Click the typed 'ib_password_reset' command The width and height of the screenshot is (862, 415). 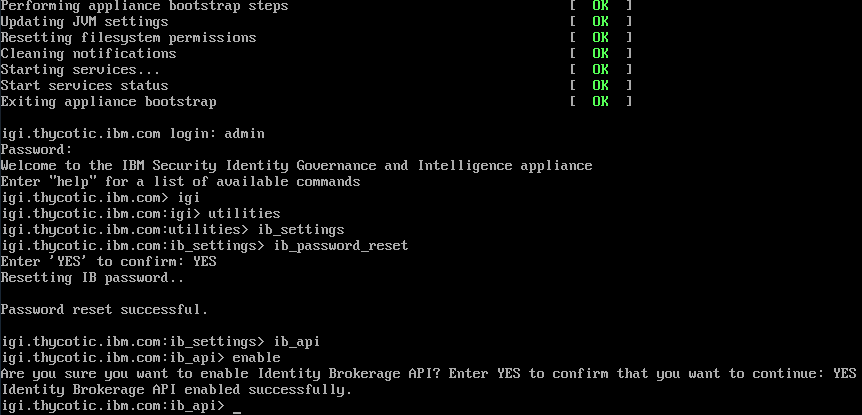pos(340,245)
